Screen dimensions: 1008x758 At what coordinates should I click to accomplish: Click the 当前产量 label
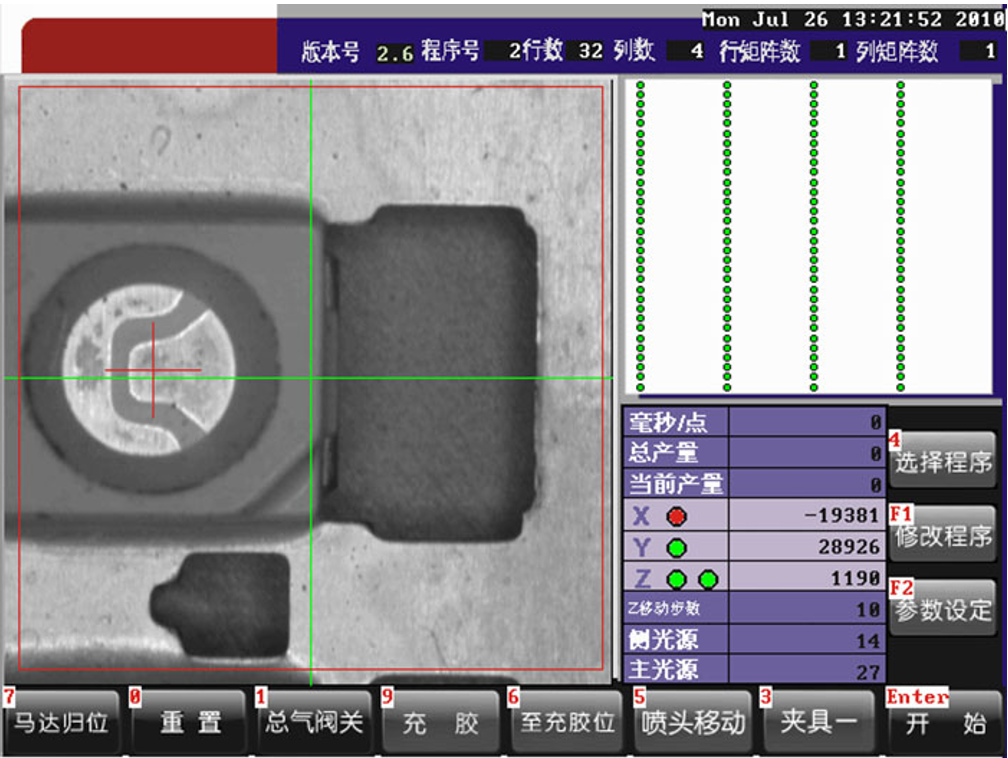(676, 484)
